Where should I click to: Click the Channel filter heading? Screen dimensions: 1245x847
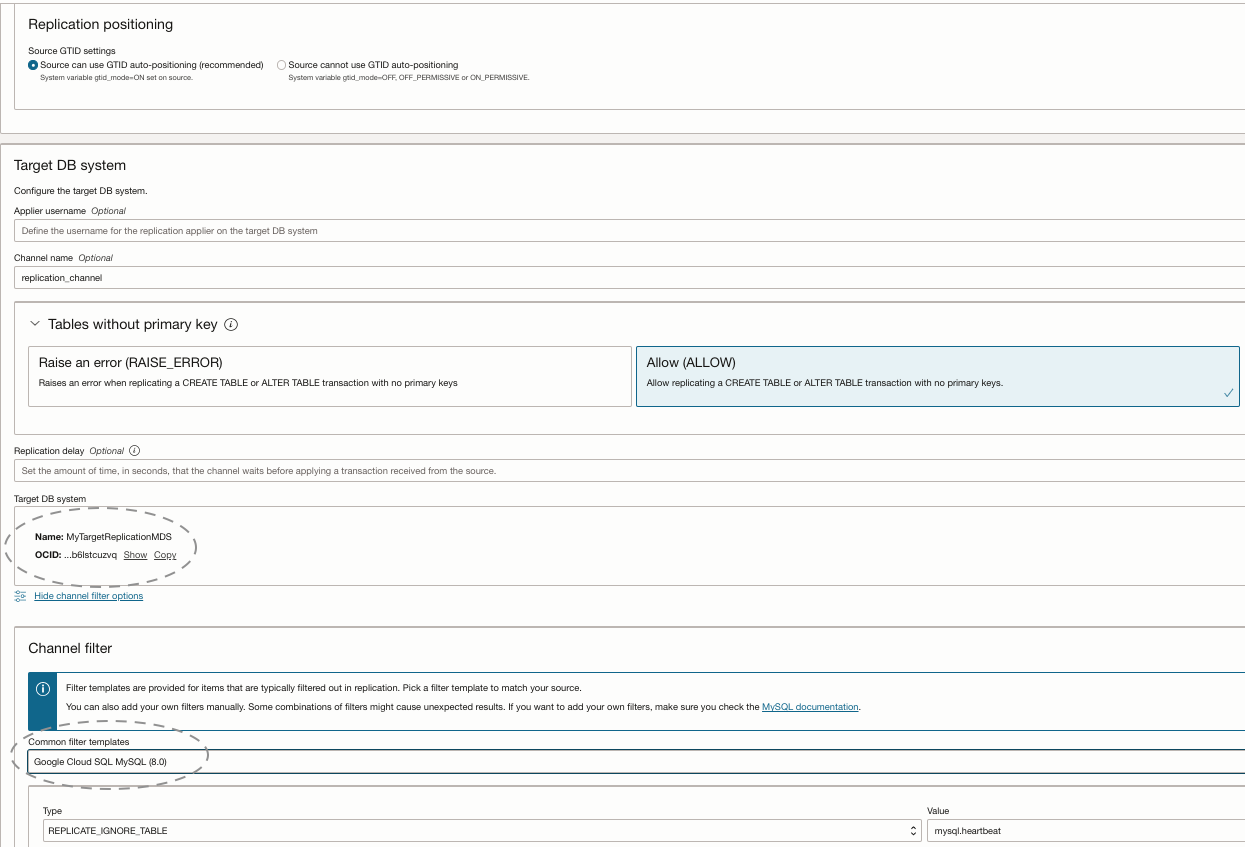coord(70,648)
